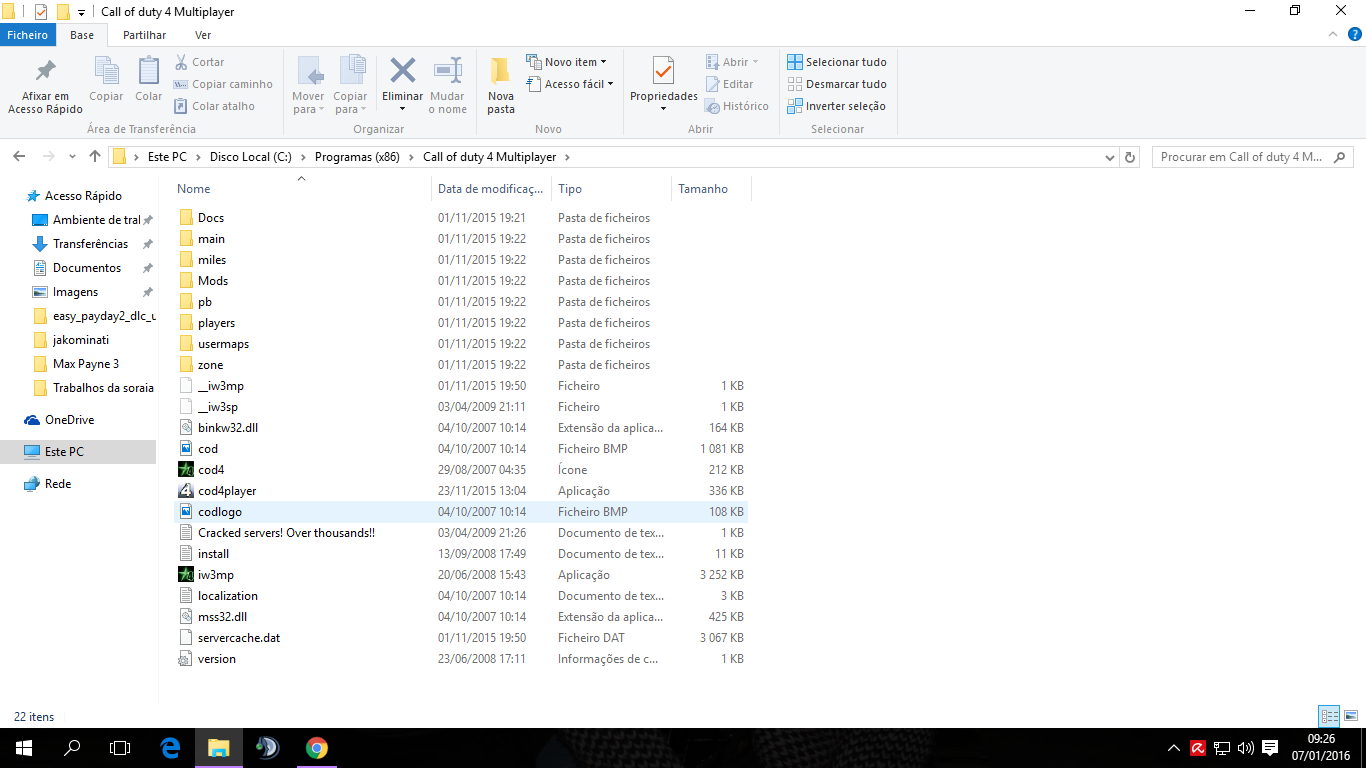Click the Afixar em Acesso Rápido pin icon

(45, 71)
